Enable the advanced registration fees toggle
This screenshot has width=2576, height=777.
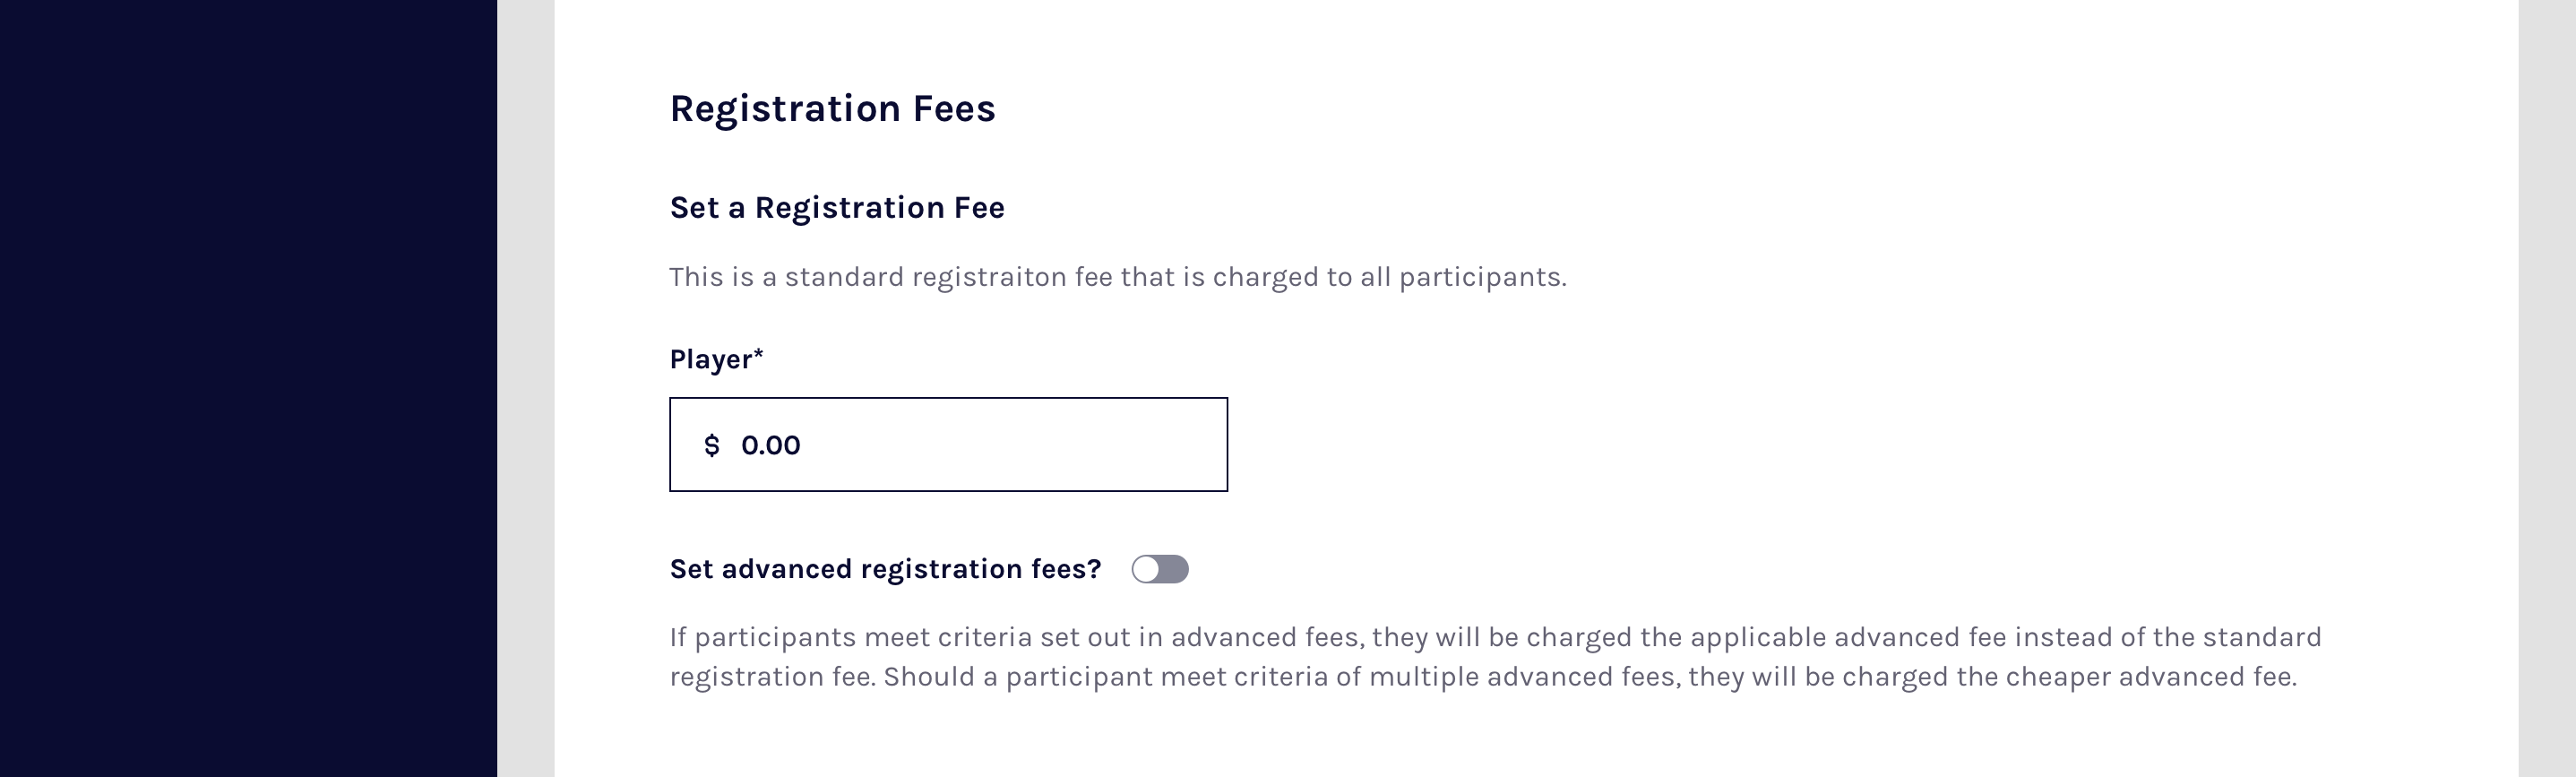pos(1160,569)
